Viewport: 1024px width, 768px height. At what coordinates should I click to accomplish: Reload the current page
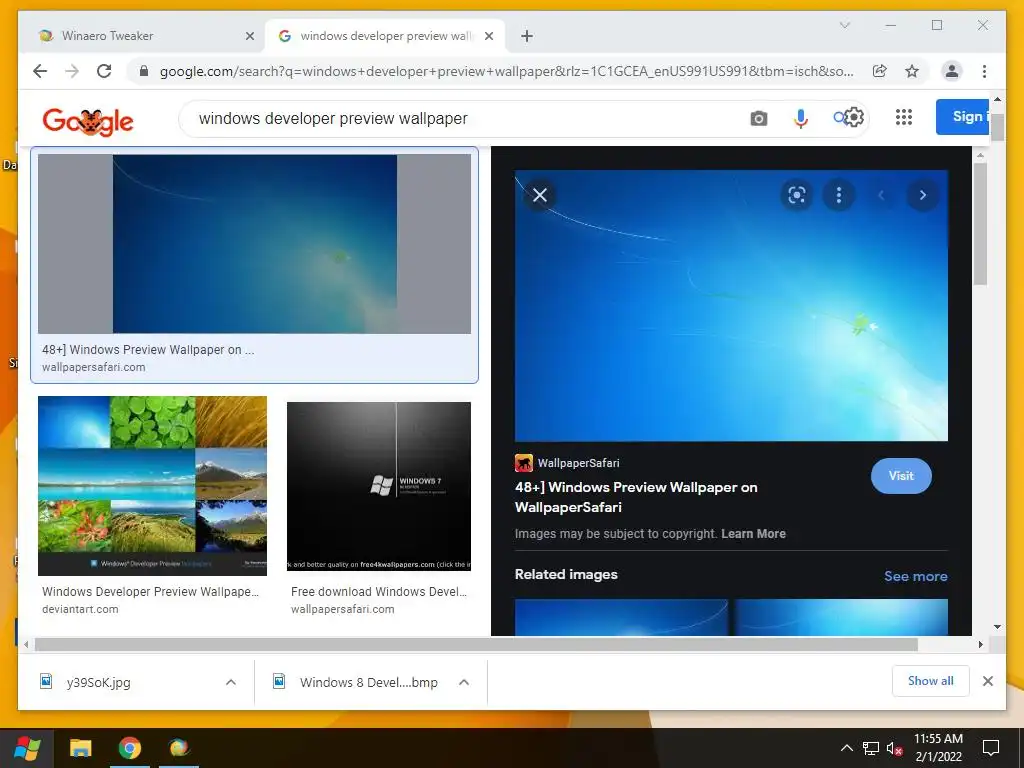pos(104,71)
